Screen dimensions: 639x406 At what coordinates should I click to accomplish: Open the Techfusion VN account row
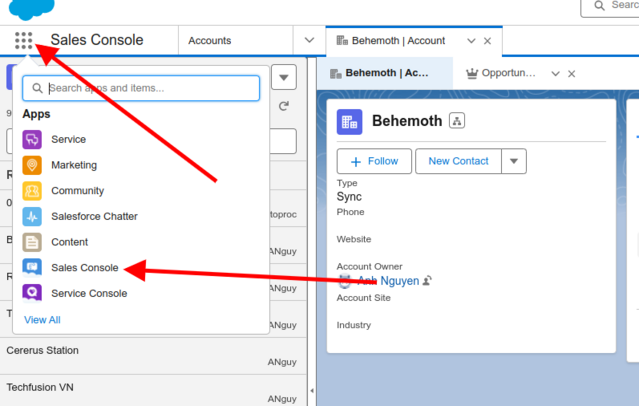(153, 391)
